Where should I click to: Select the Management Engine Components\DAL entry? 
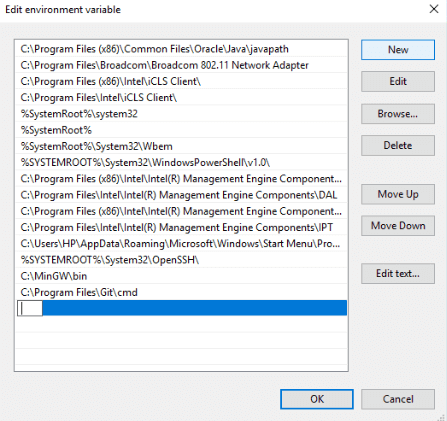pos(181,195)
